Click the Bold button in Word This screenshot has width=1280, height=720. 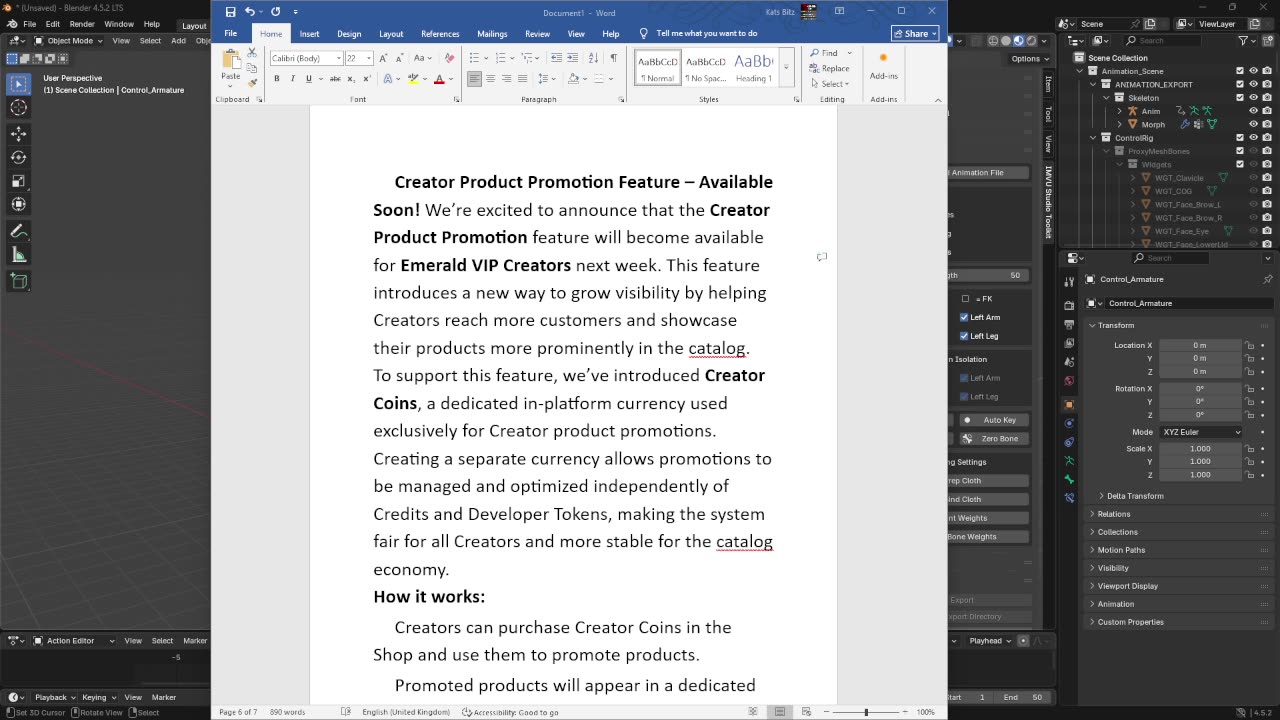(x=276, y=79)
